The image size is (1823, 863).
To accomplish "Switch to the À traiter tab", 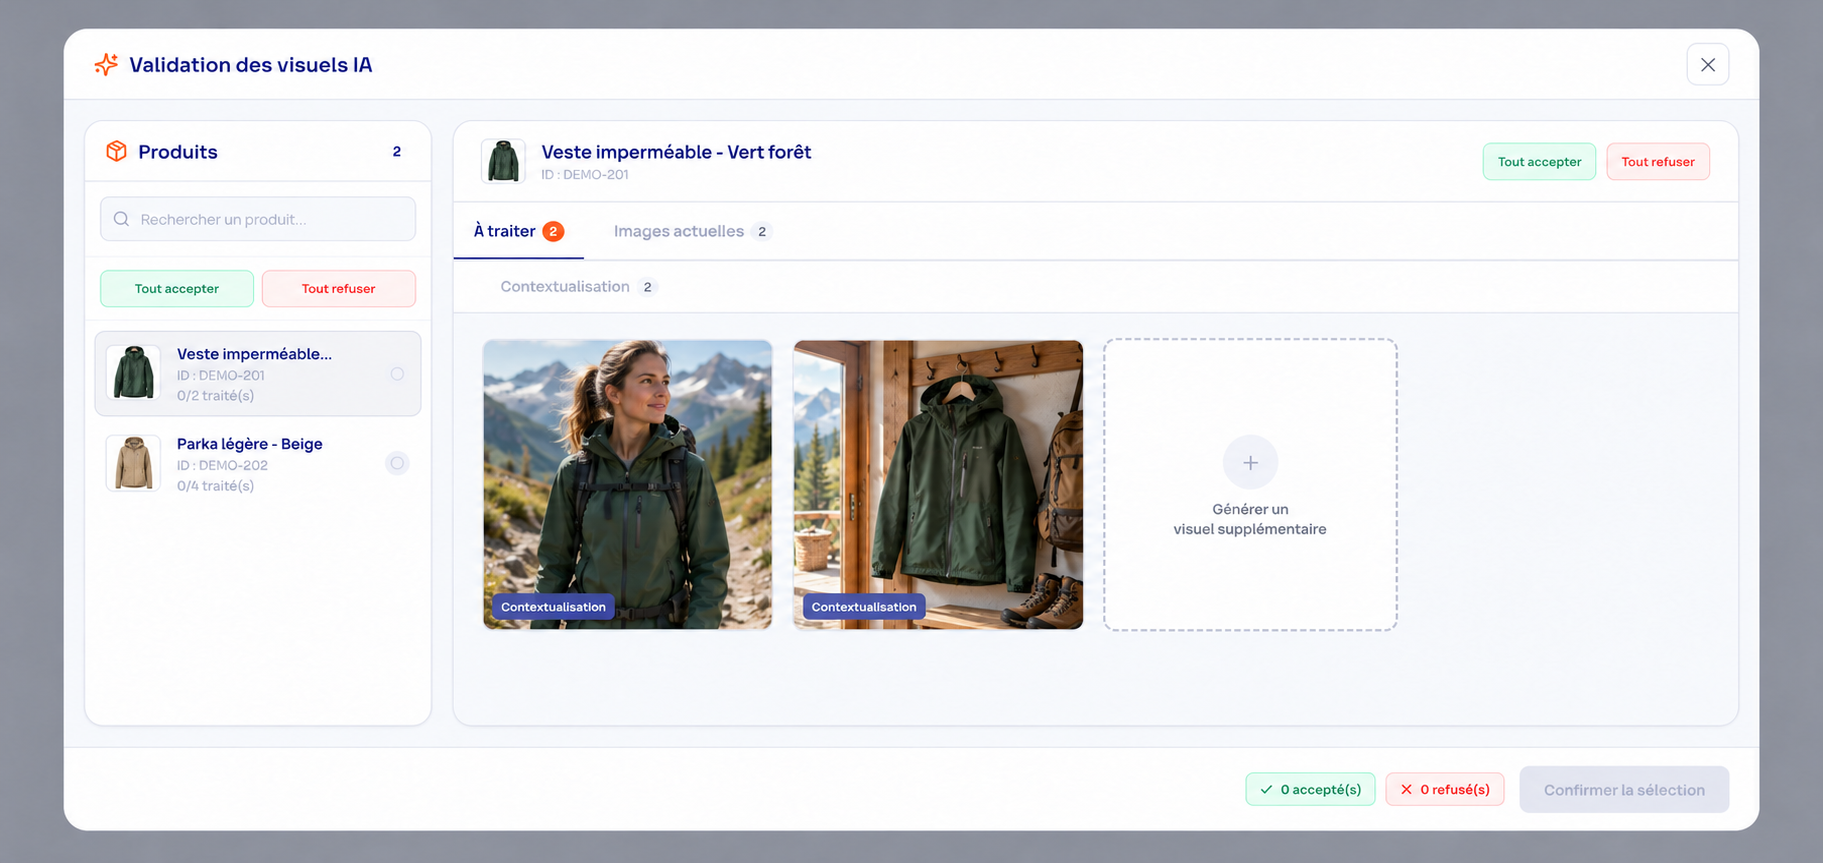I will [519, 231].
